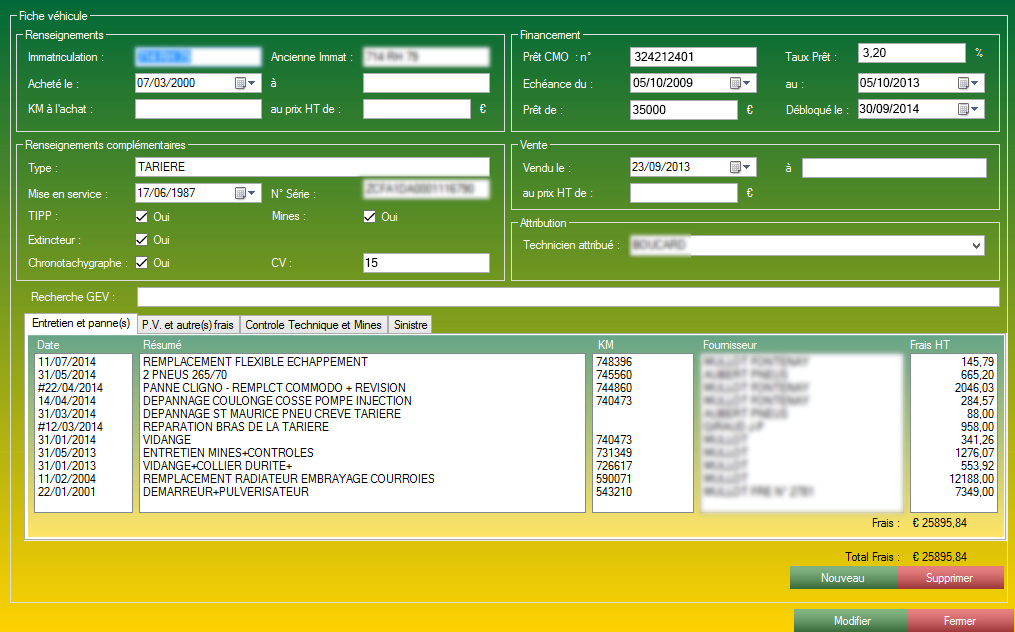Screen dimensions: 1015x632
Task: Open the Controle Technique et Mines tab
Action: click(313, 325)
